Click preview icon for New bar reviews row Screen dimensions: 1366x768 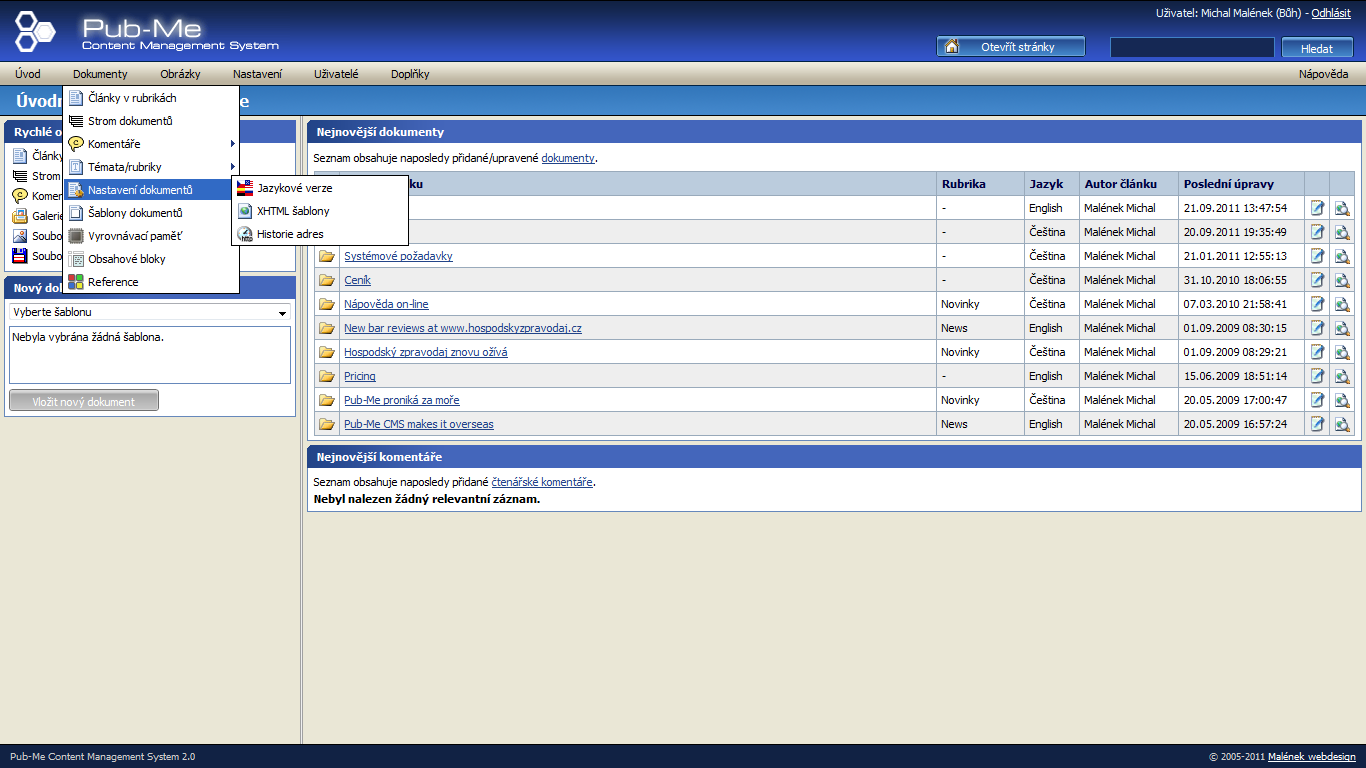(1342, 328)
